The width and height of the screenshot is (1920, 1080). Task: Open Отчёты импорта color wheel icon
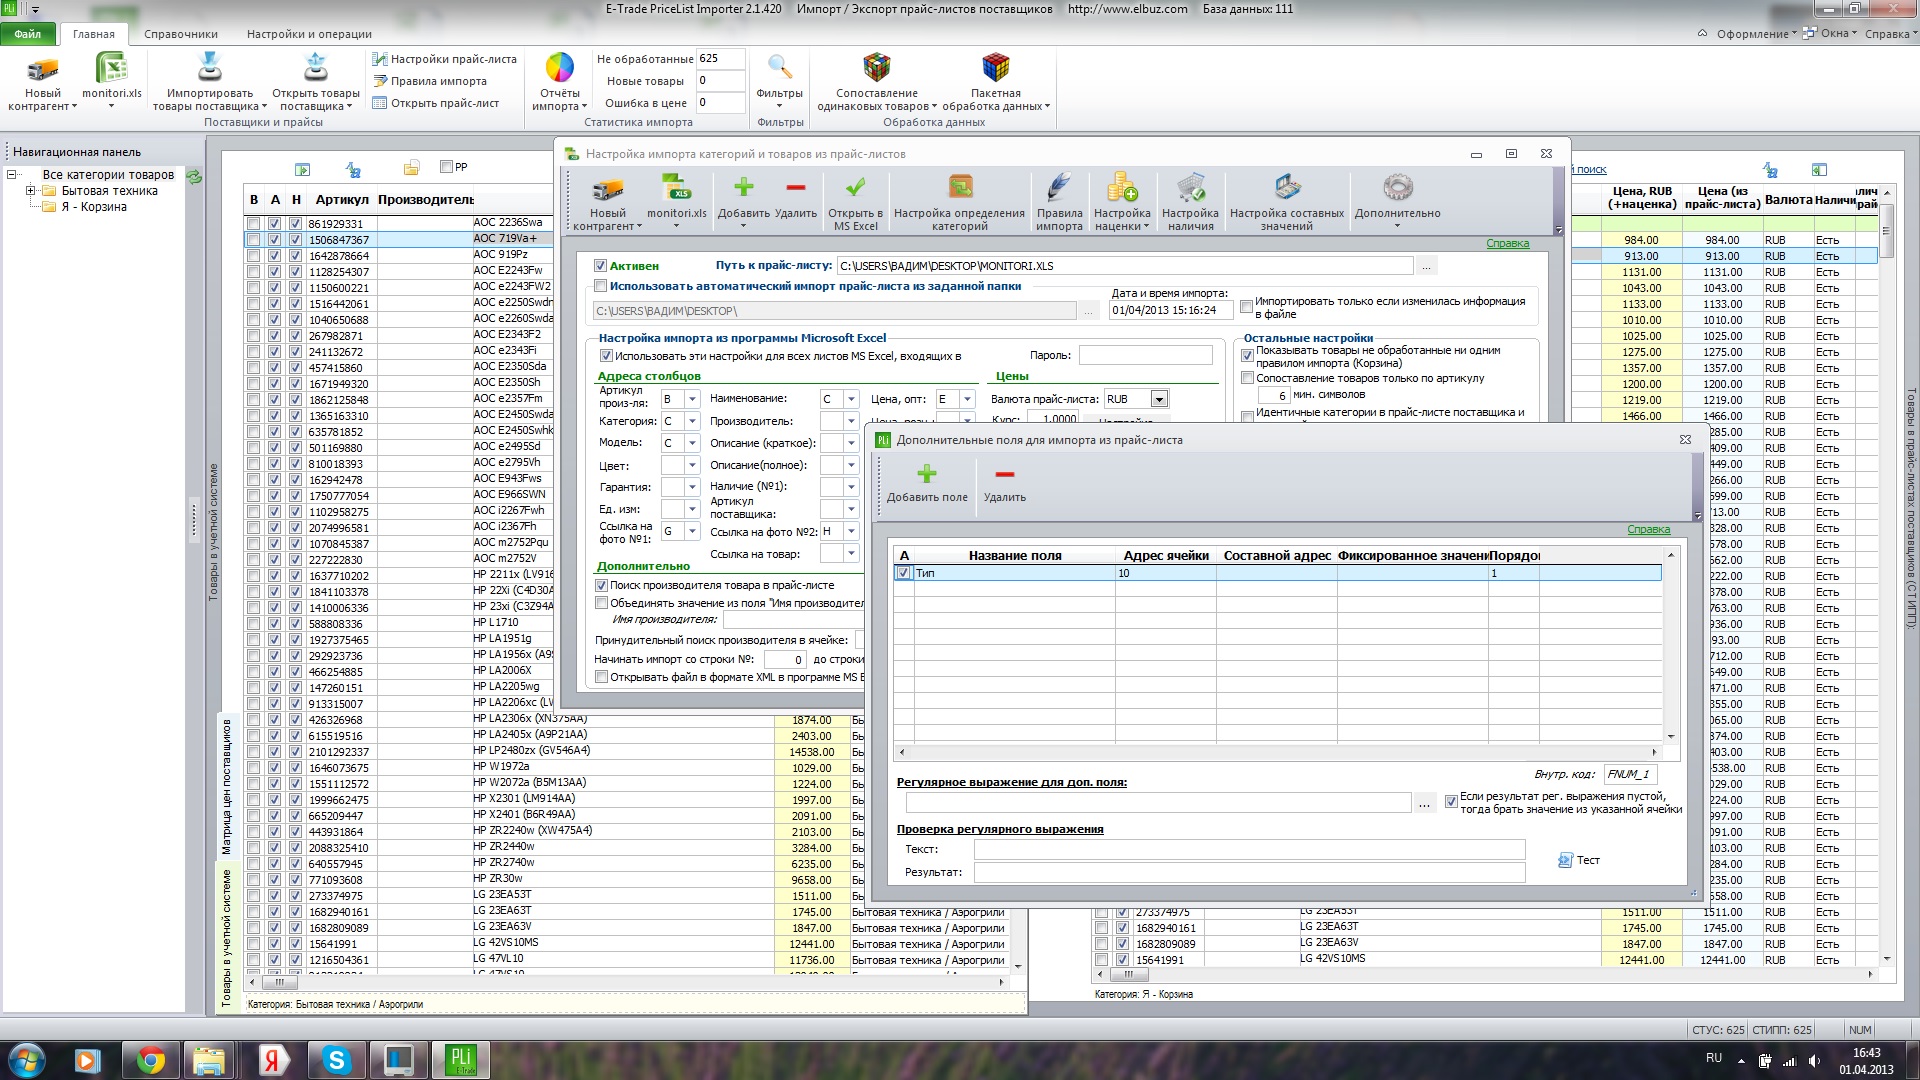tap(559, 67)
